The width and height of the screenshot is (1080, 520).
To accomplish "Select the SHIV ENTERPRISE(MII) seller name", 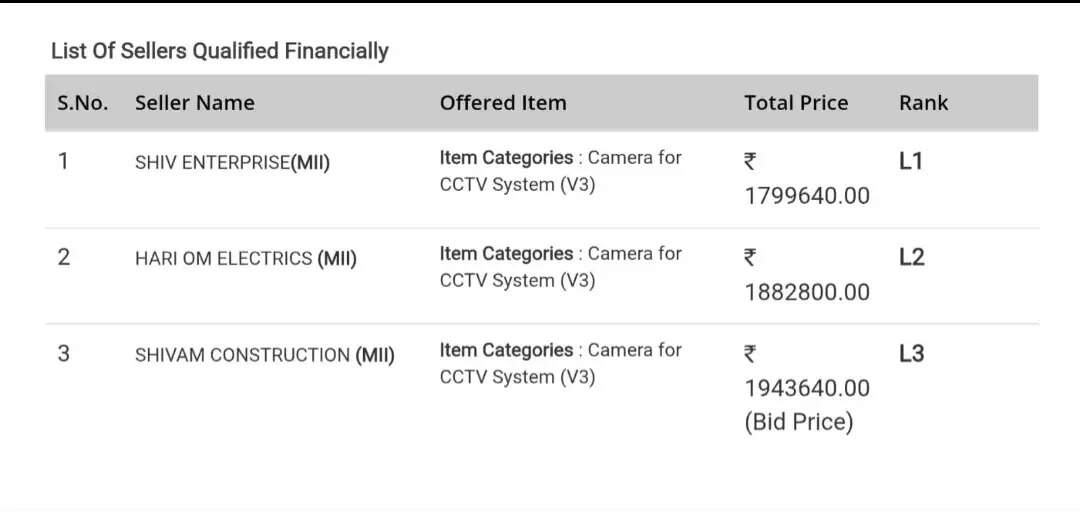I will point(232,163).
